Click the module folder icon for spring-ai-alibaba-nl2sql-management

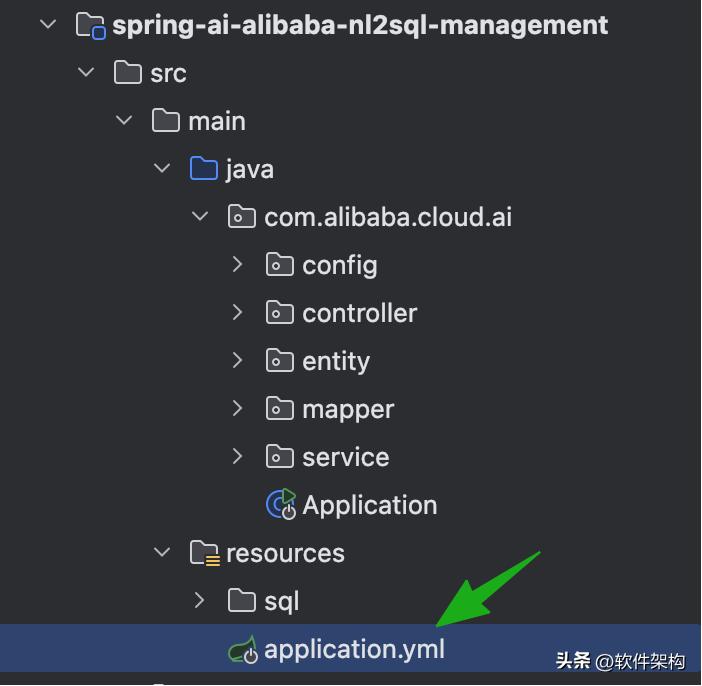tap(91, 25)
